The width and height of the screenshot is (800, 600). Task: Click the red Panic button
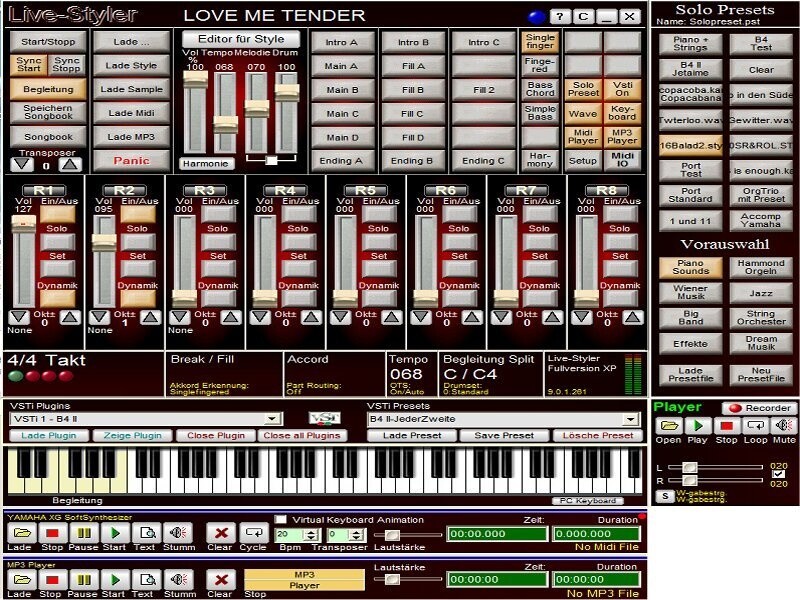coord(131,161)
